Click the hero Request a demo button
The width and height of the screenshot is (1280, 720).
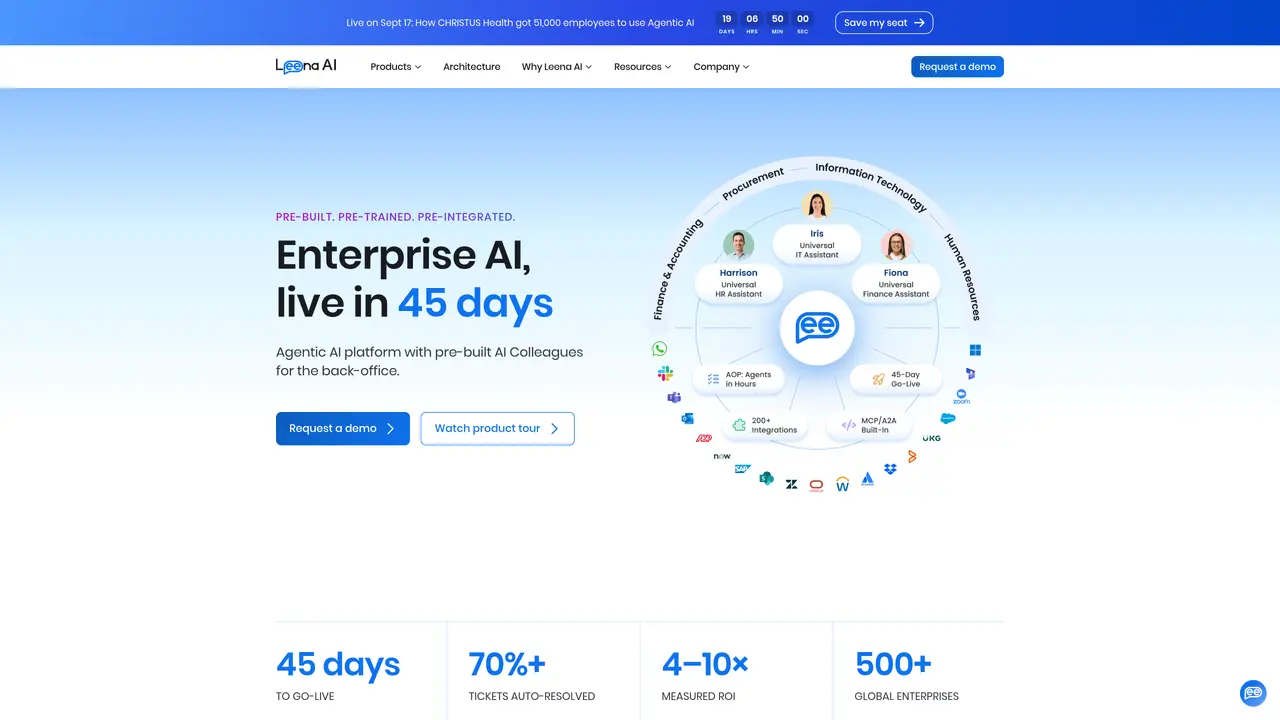(343, 428)
